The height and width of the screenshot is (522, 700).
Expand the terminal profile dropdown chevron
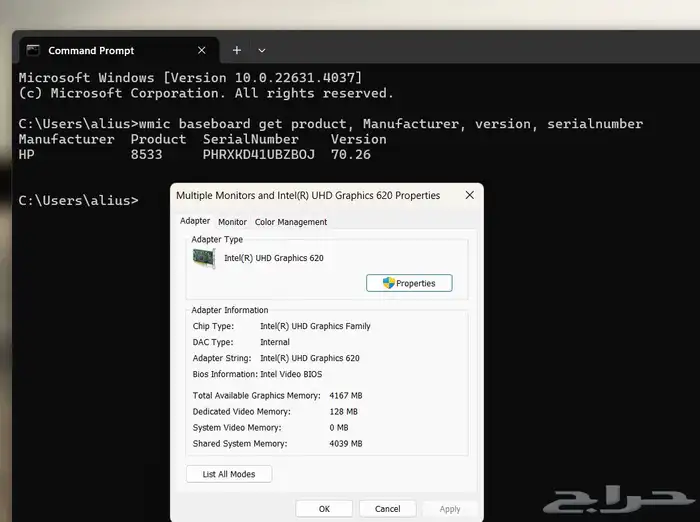click(x=262, y=50)
